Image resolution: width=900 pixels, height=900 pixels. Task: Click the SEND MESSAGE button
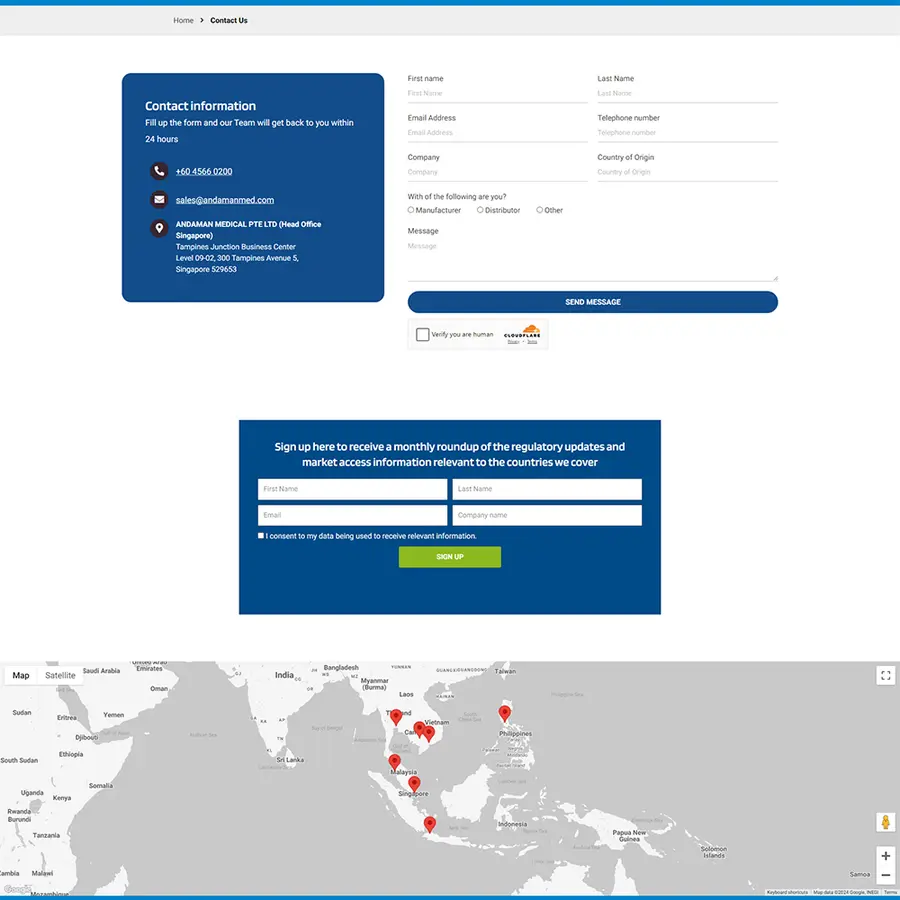pos(592,301)
